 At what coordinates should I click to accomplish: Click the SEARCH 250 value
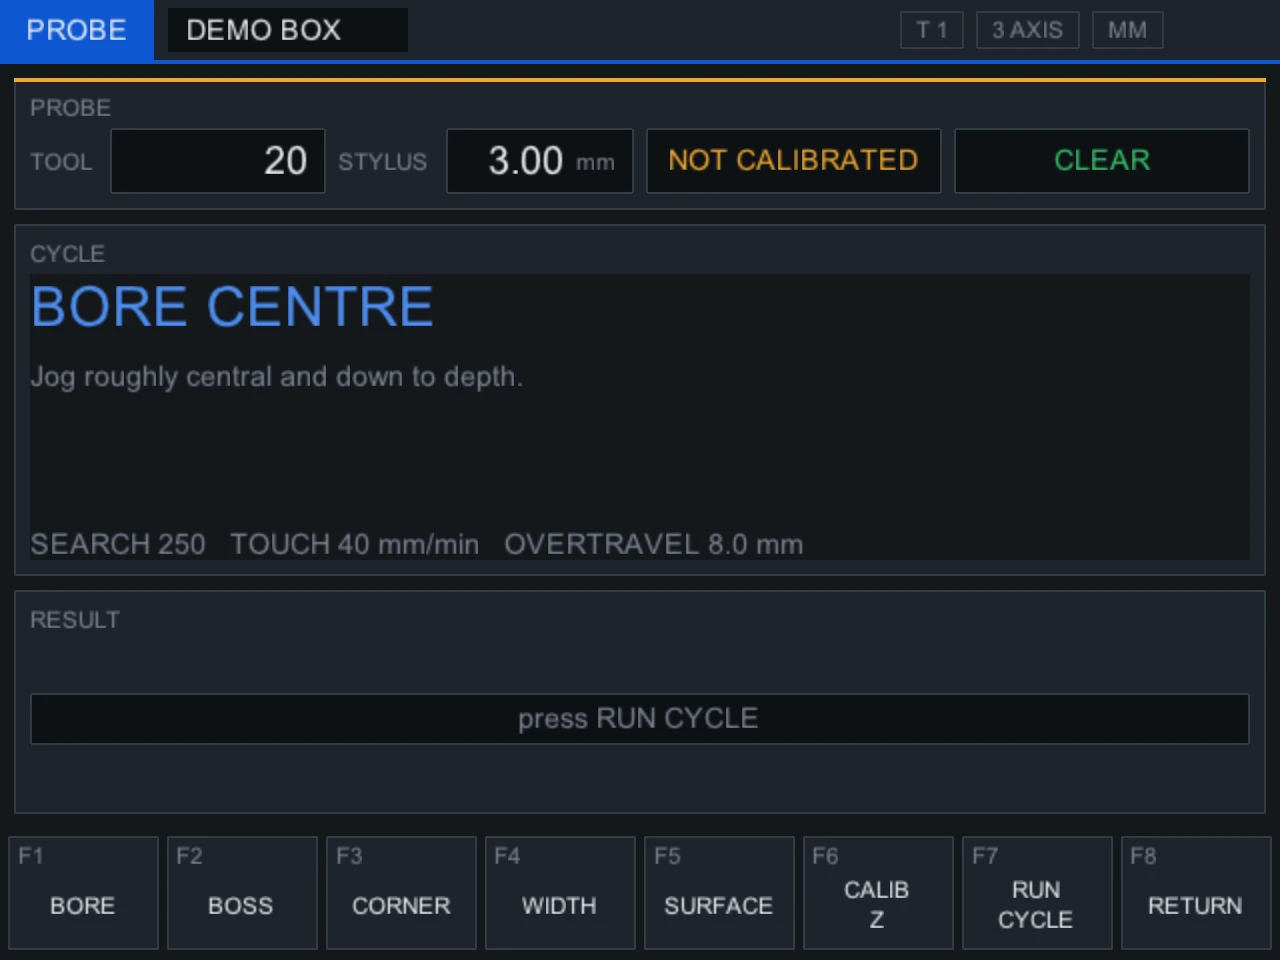118,544
